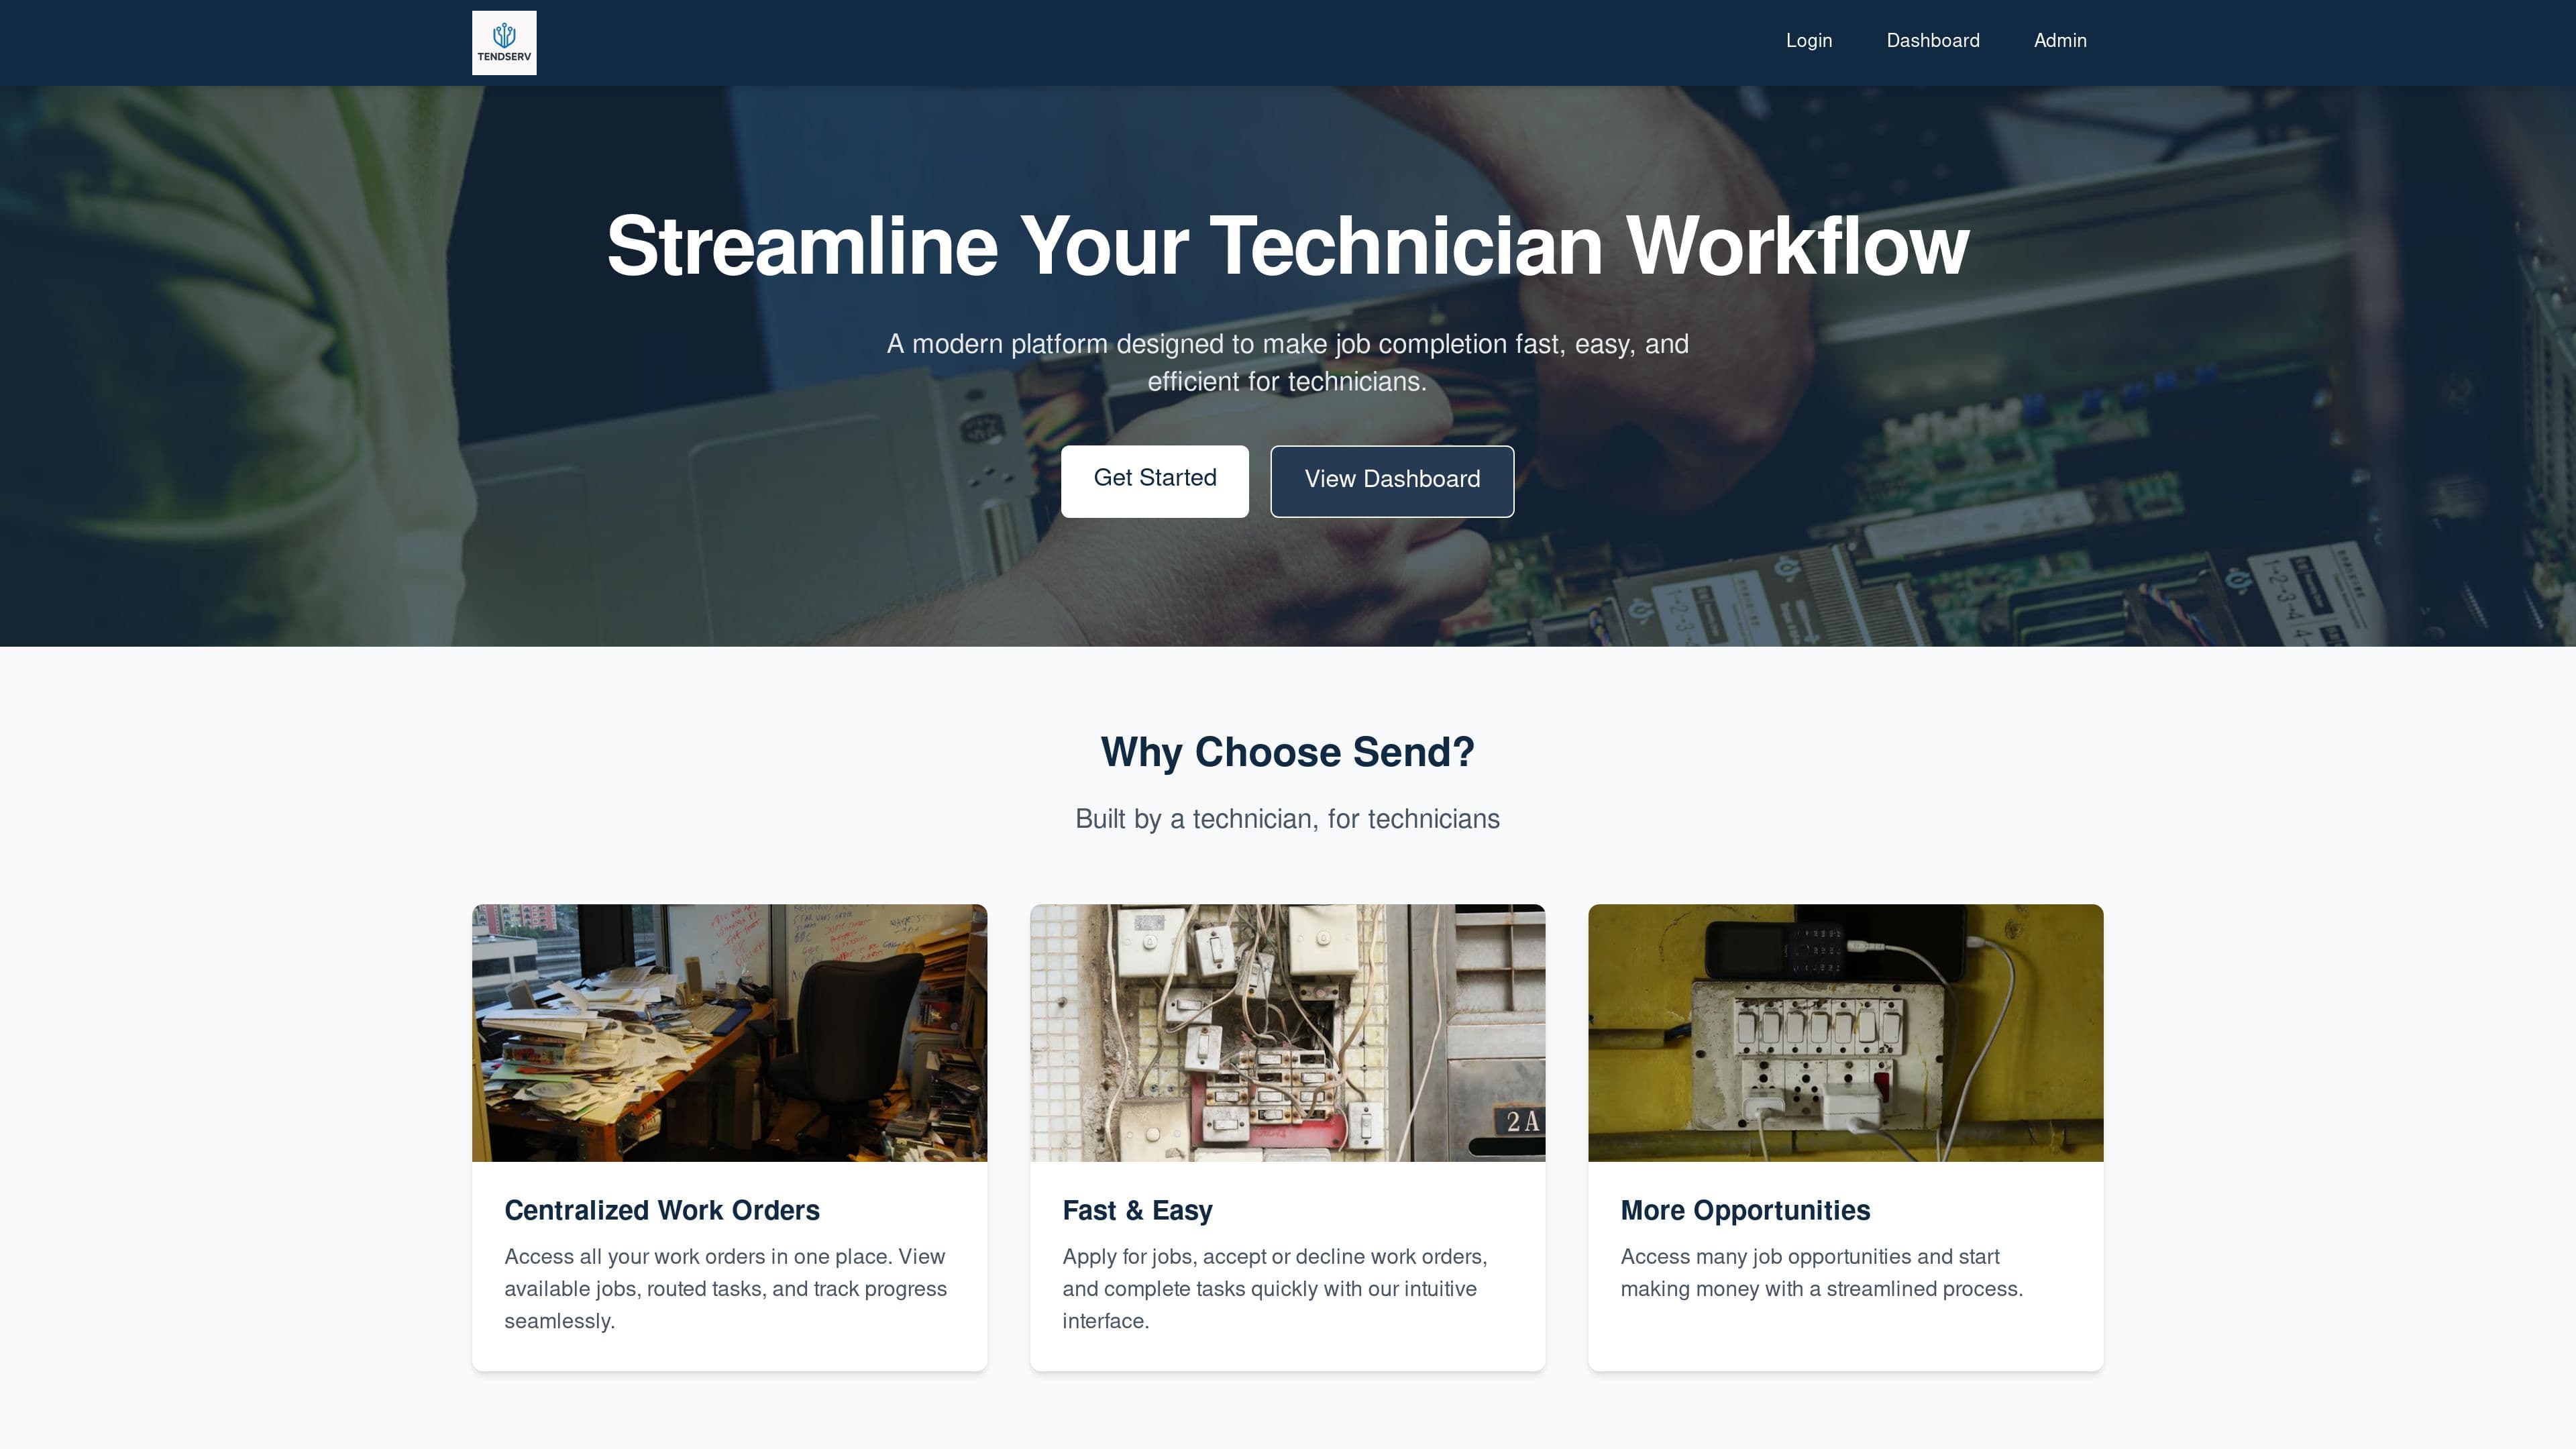
Task: Click the Built by a technician subtitle
Action: click(x=1287, y=819)
